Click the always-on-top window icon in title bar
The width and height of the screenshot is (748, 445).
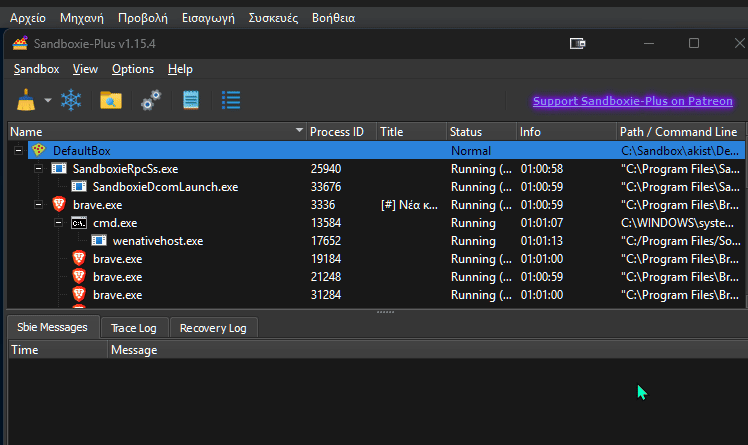pos(578,43)
